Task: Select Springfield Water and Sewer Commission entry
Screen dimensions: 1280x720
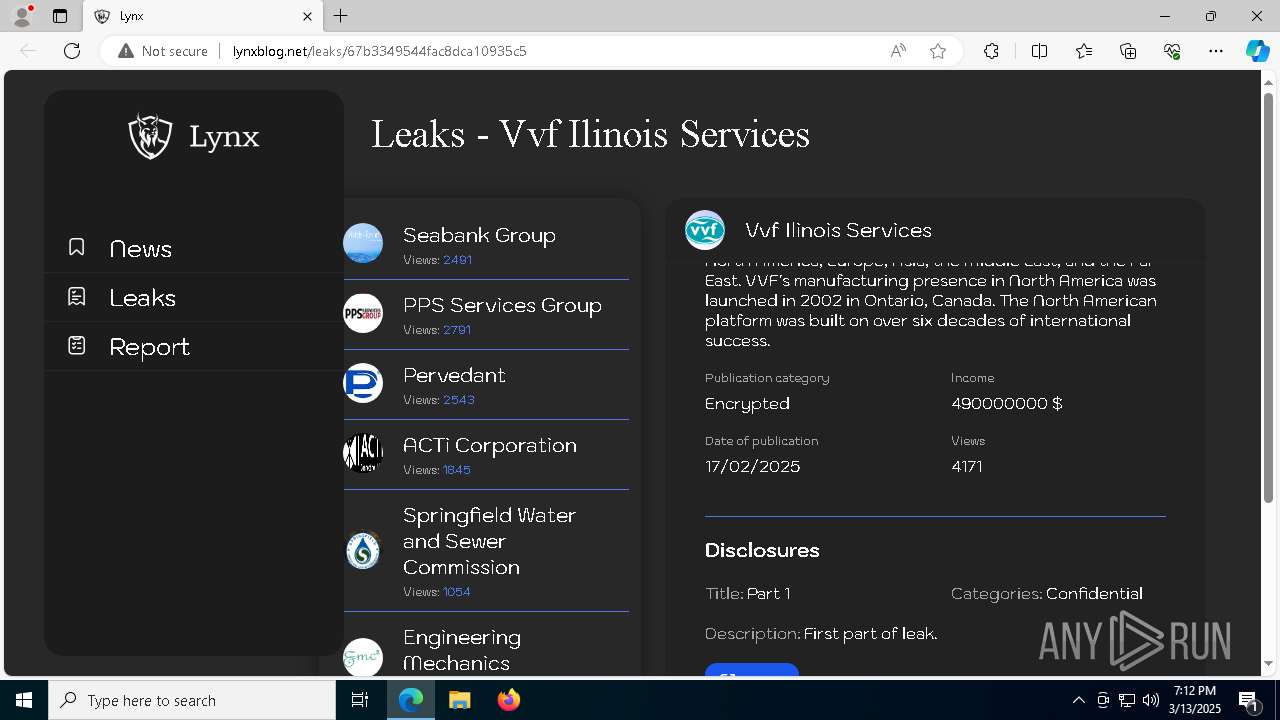Action: tap(486, 550)
